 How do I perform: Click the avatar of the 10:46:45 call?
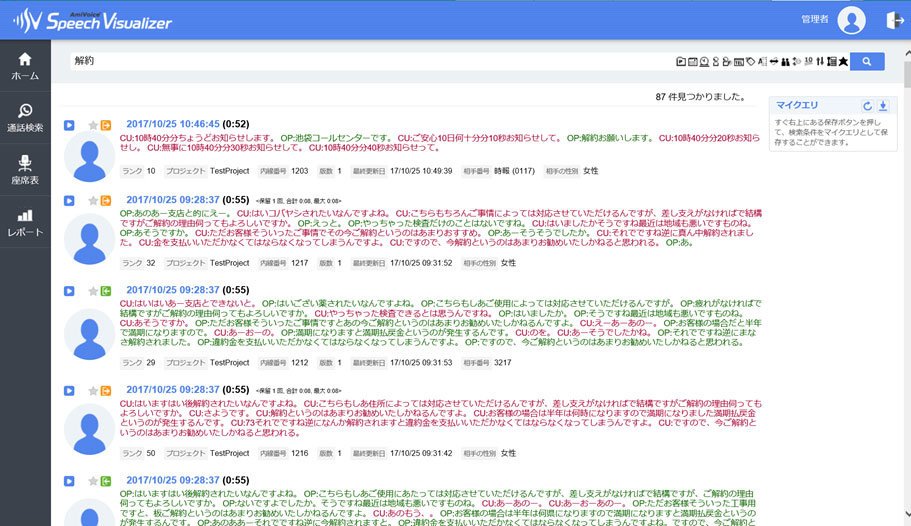tap(89, 157)
